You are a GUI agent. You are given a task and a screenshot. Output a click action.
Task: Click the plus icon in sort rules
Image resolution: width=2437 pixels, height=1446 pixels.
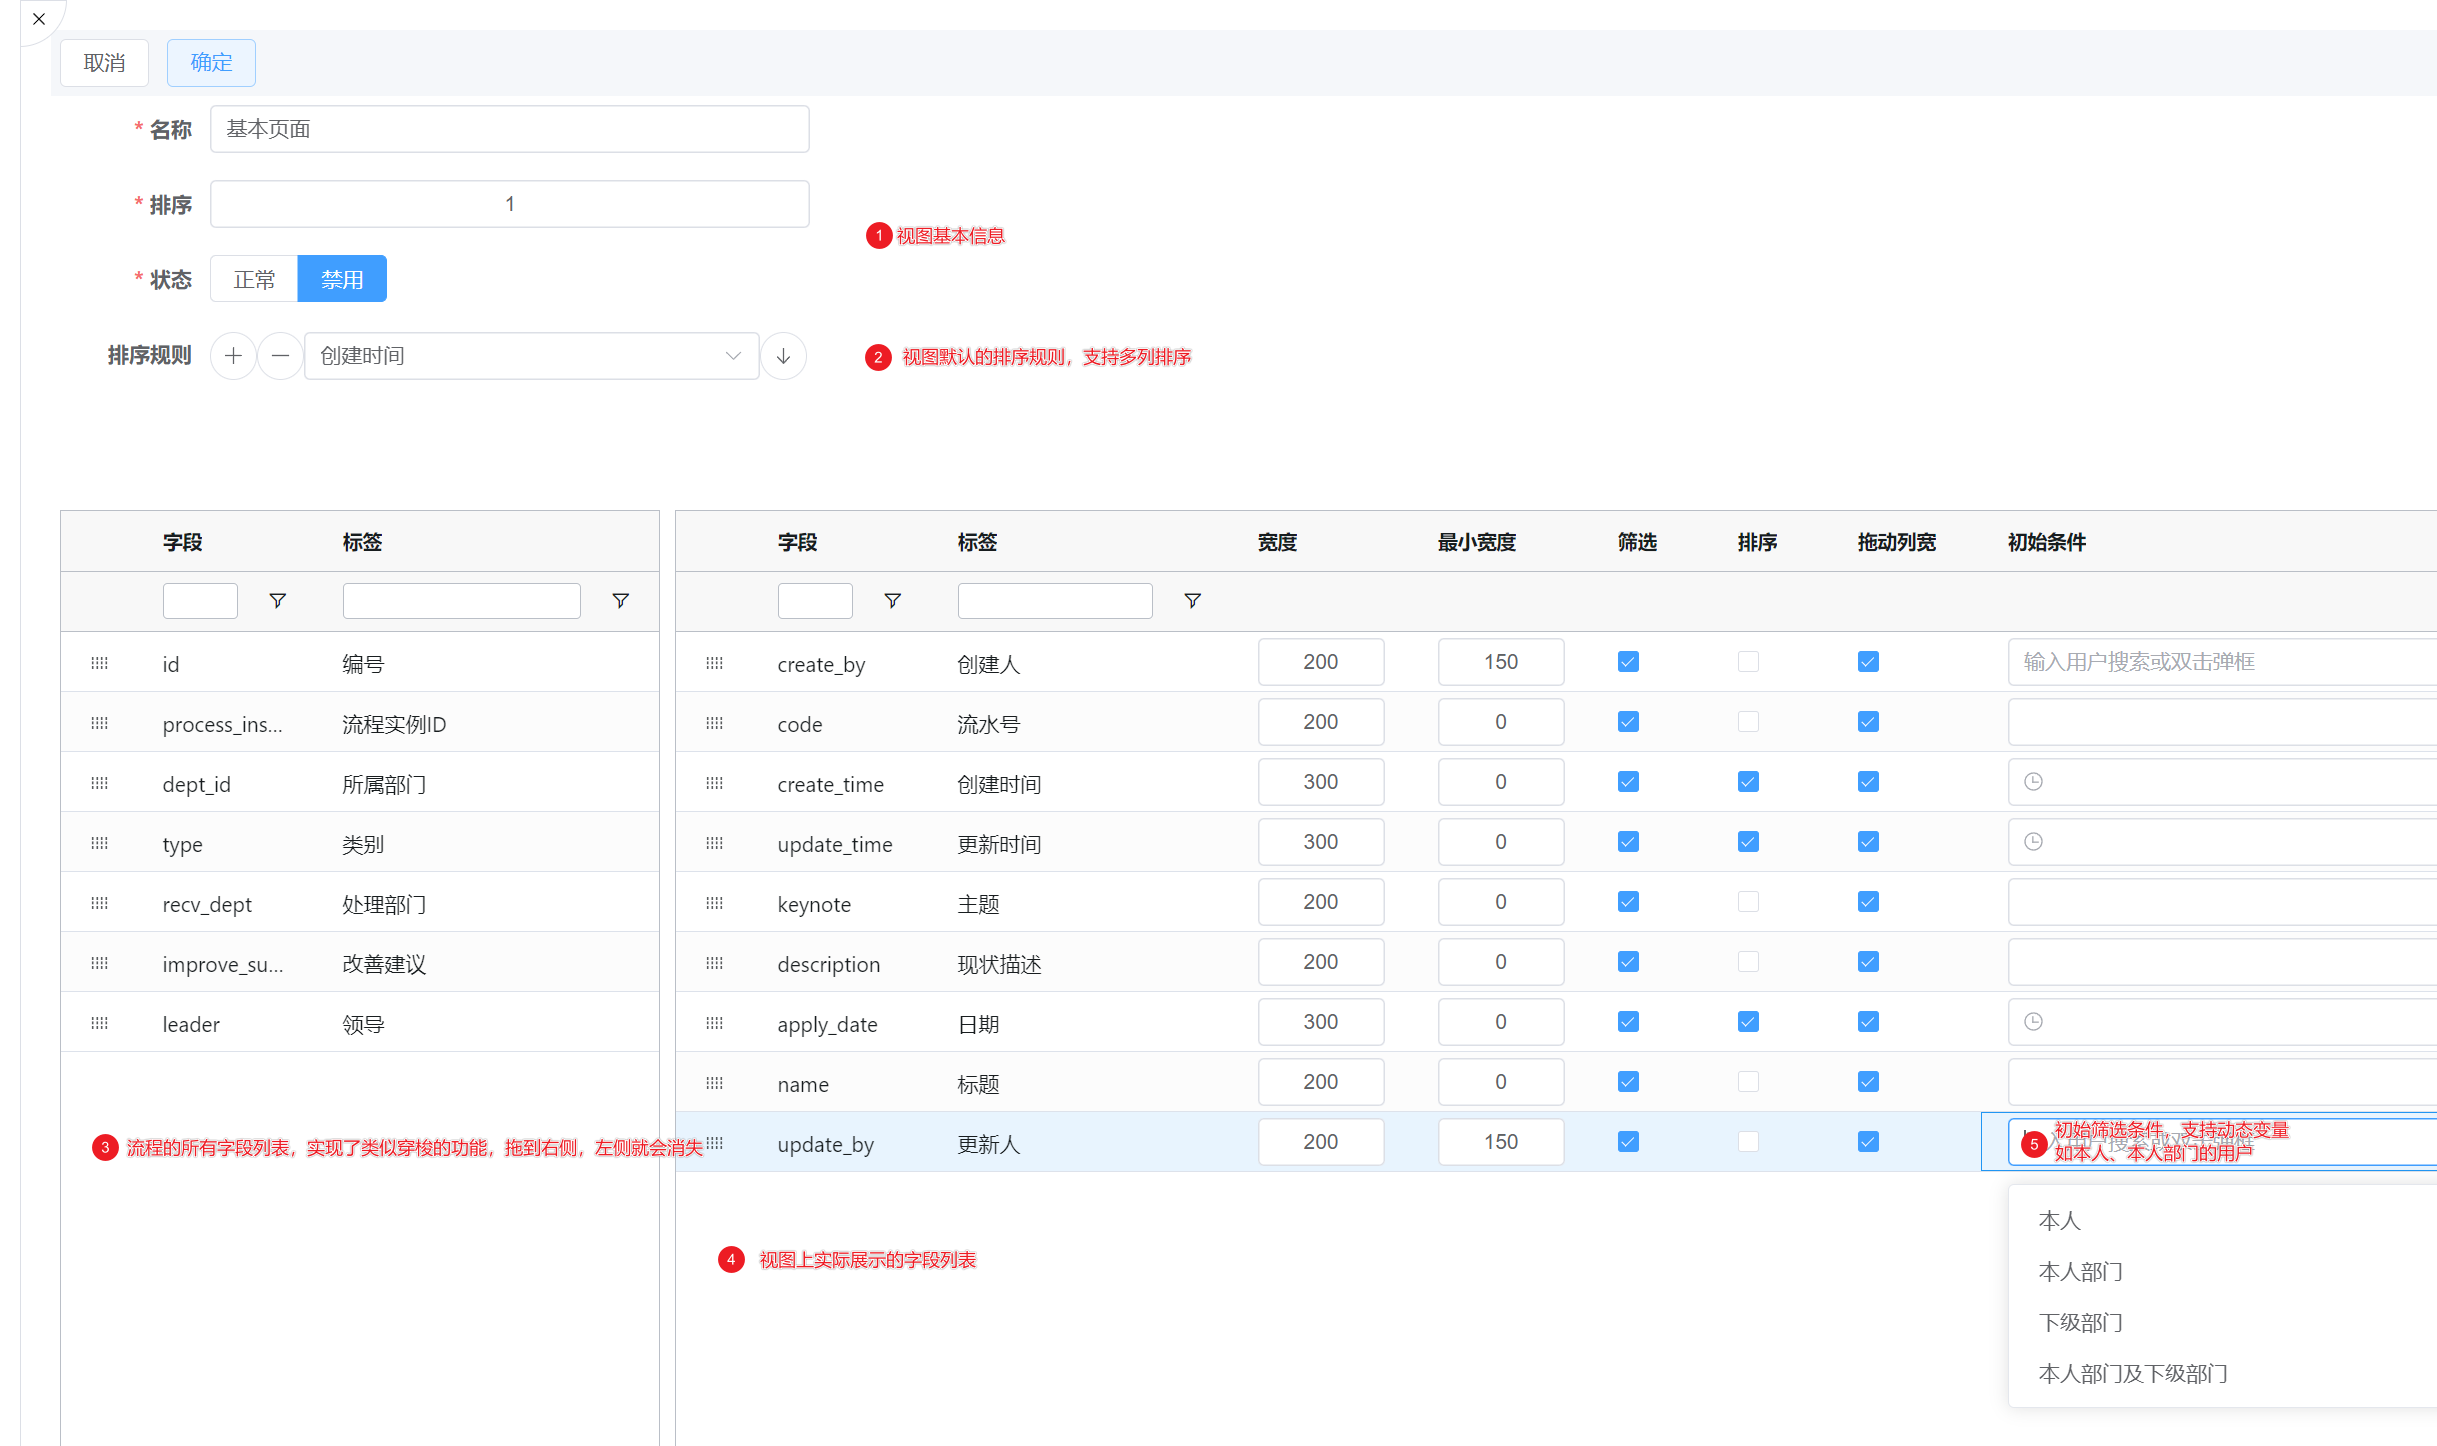click(233, 356)
